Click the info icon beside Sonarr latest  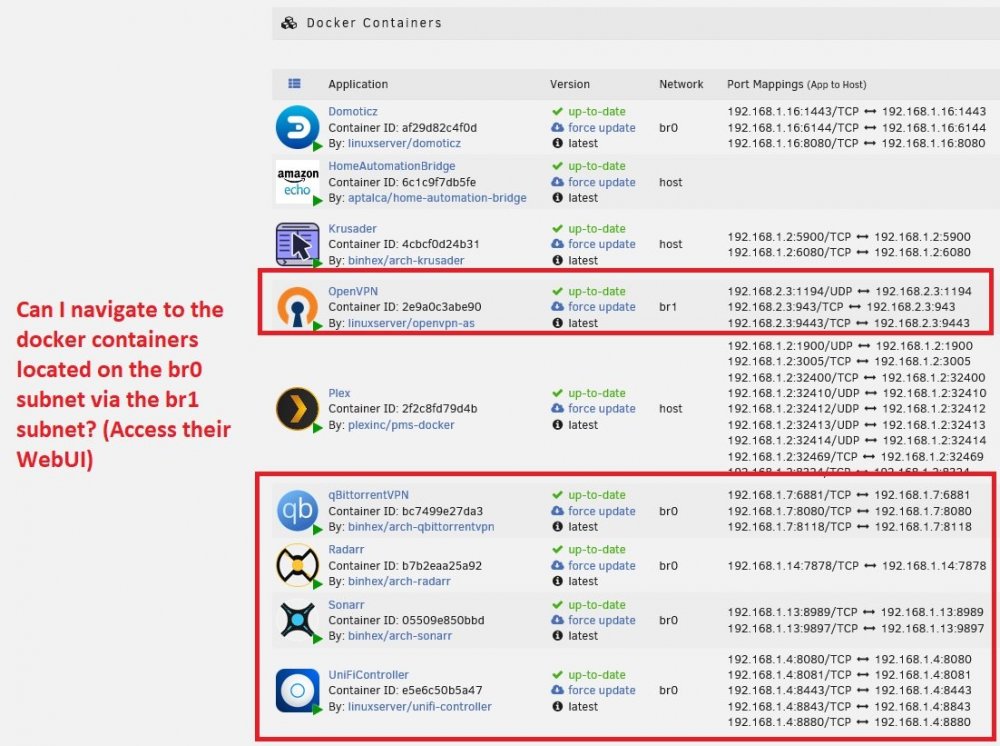(x=557, y=636)
